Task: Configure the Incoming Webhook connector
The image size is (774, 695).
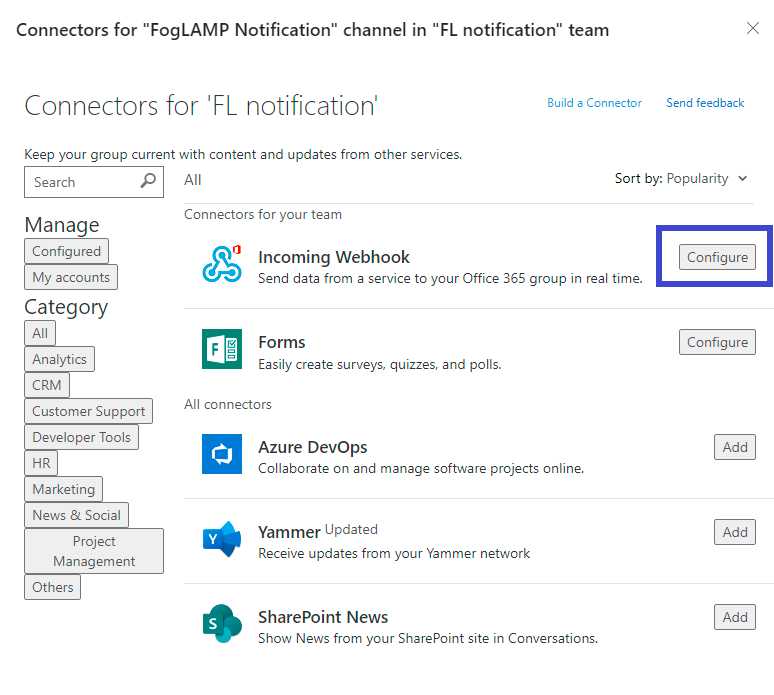Action: [x=717, y=257]
